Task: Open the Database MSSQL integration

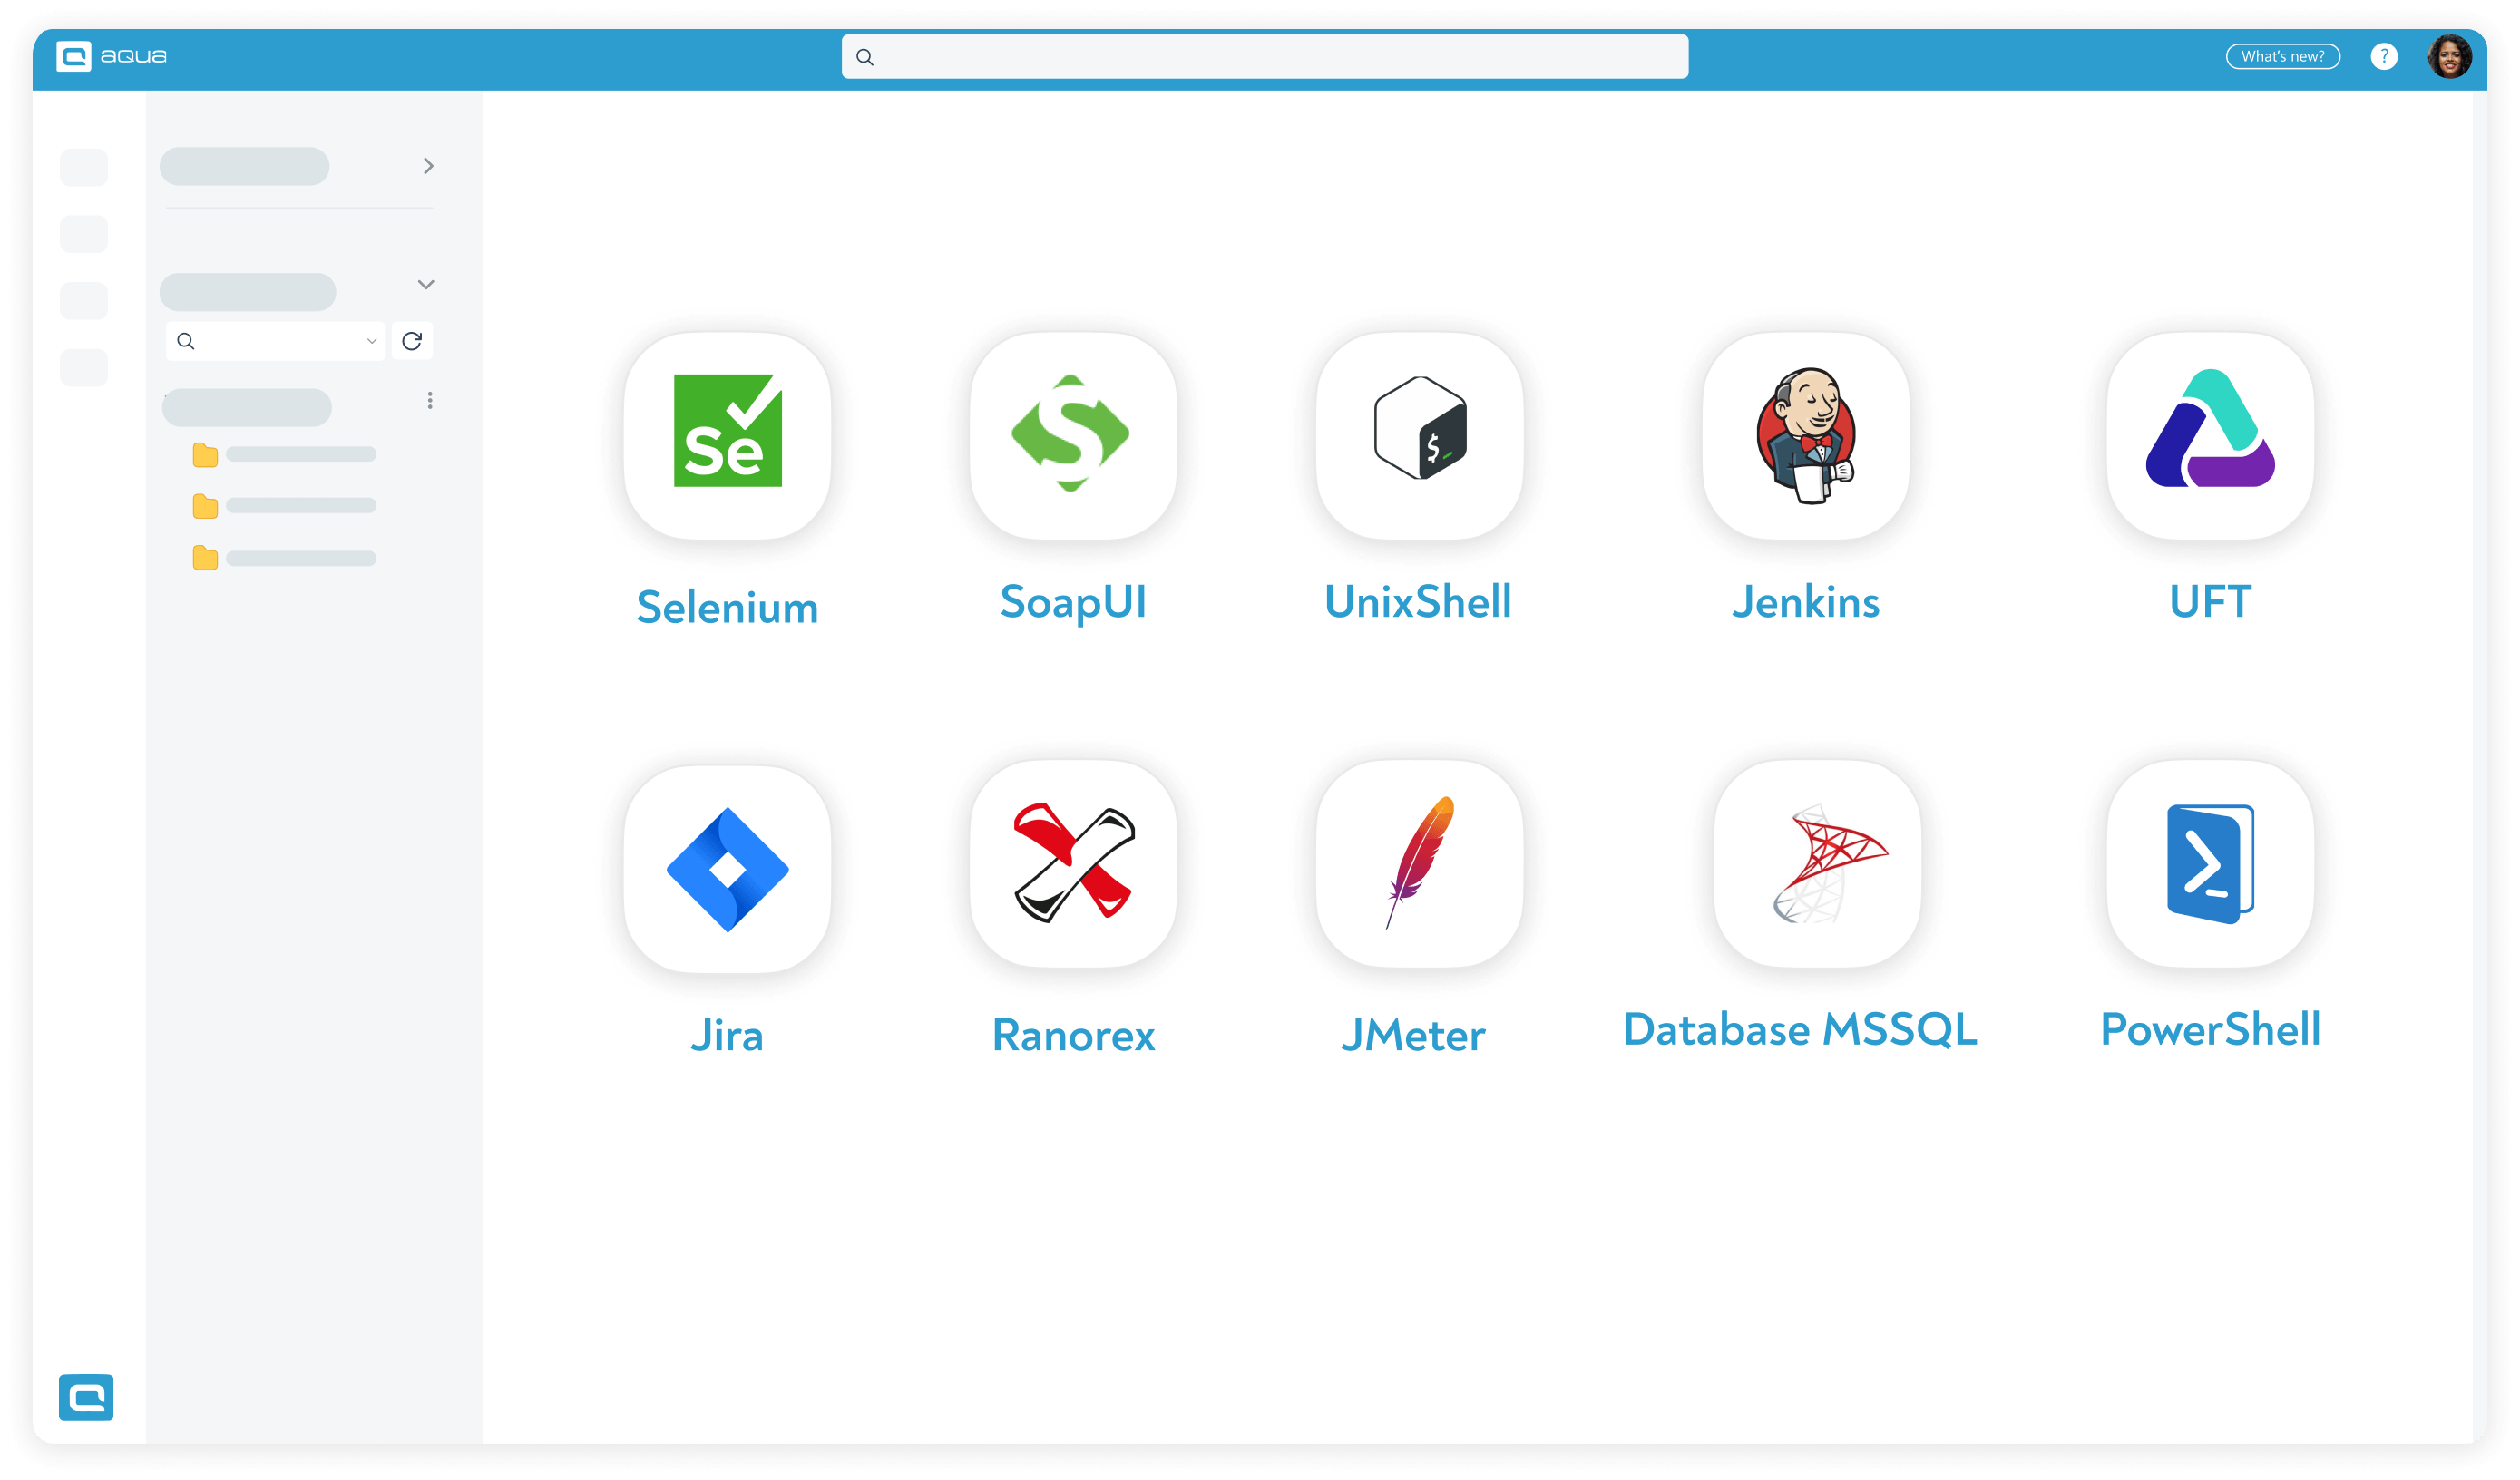Action: tap(1818, 868)
